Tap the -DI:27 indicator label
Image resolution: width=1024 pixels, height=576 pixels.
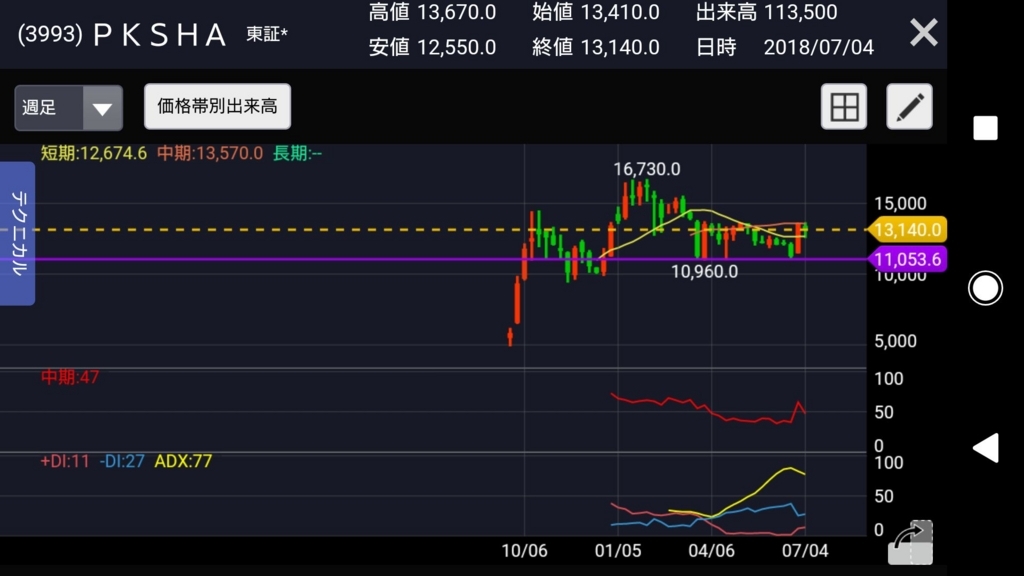point(121,461)
